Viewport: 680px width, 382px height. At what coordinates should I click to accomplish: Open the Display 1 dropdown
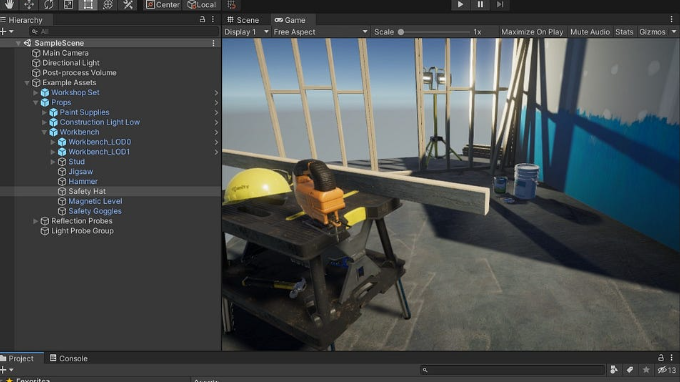(x=246, y=32)
